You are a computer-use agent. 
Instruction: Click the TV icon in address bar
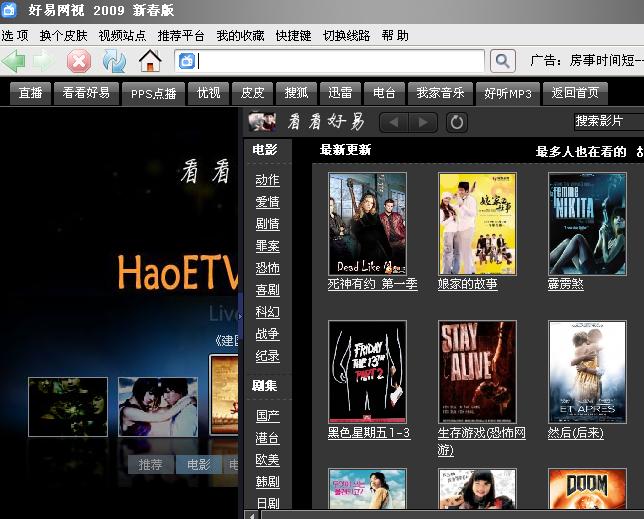pos(187,61)
